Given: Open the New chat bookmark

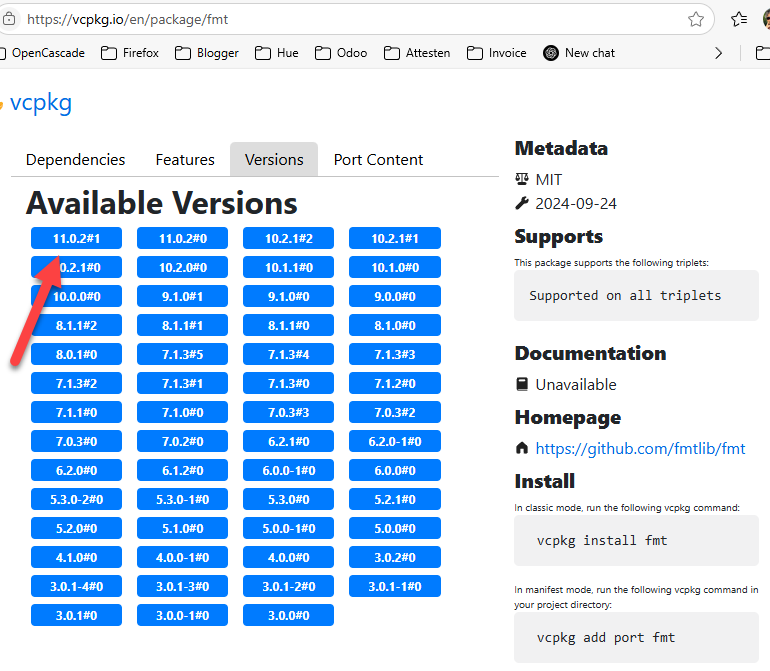Looking at the screenshot, I should coord(579,53).
